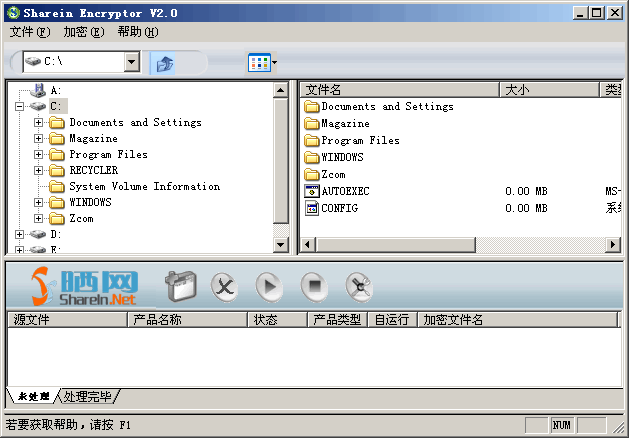
Task: Expand the Zcom folder in tree
Action: click(x=38, y=218)
